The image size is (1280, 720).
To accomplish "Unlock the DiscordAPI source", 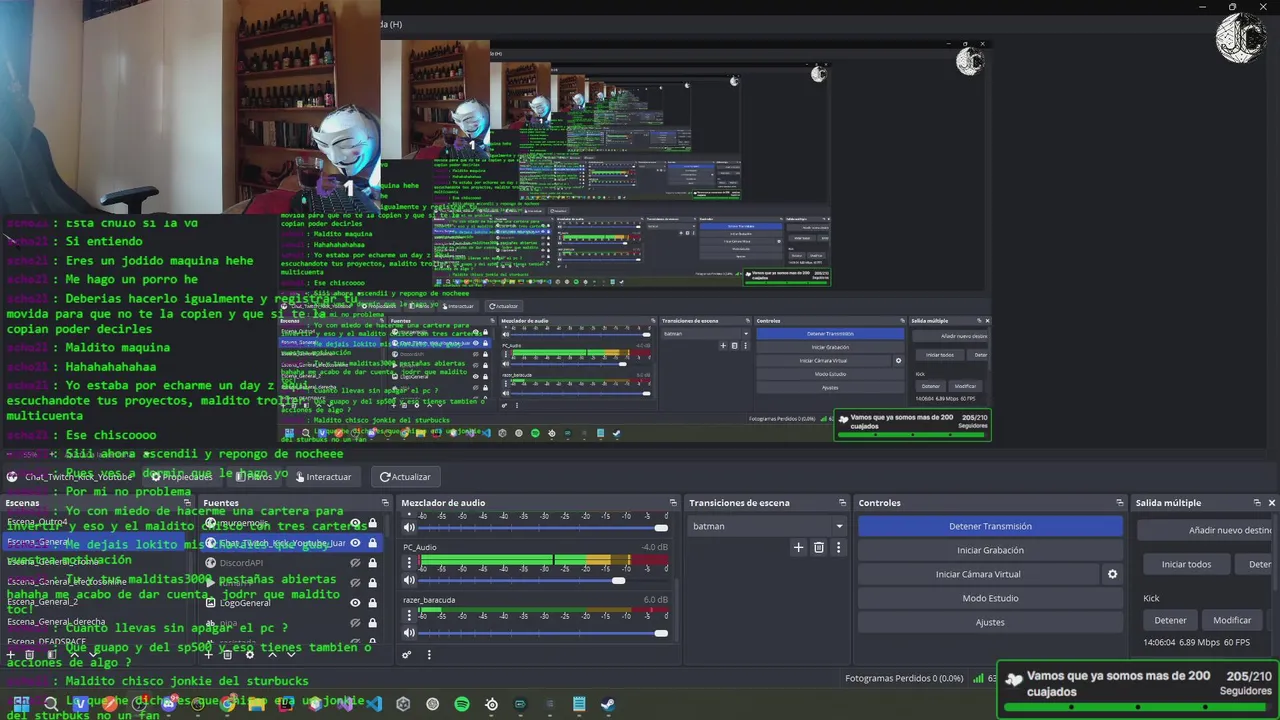I will point(372,563).
